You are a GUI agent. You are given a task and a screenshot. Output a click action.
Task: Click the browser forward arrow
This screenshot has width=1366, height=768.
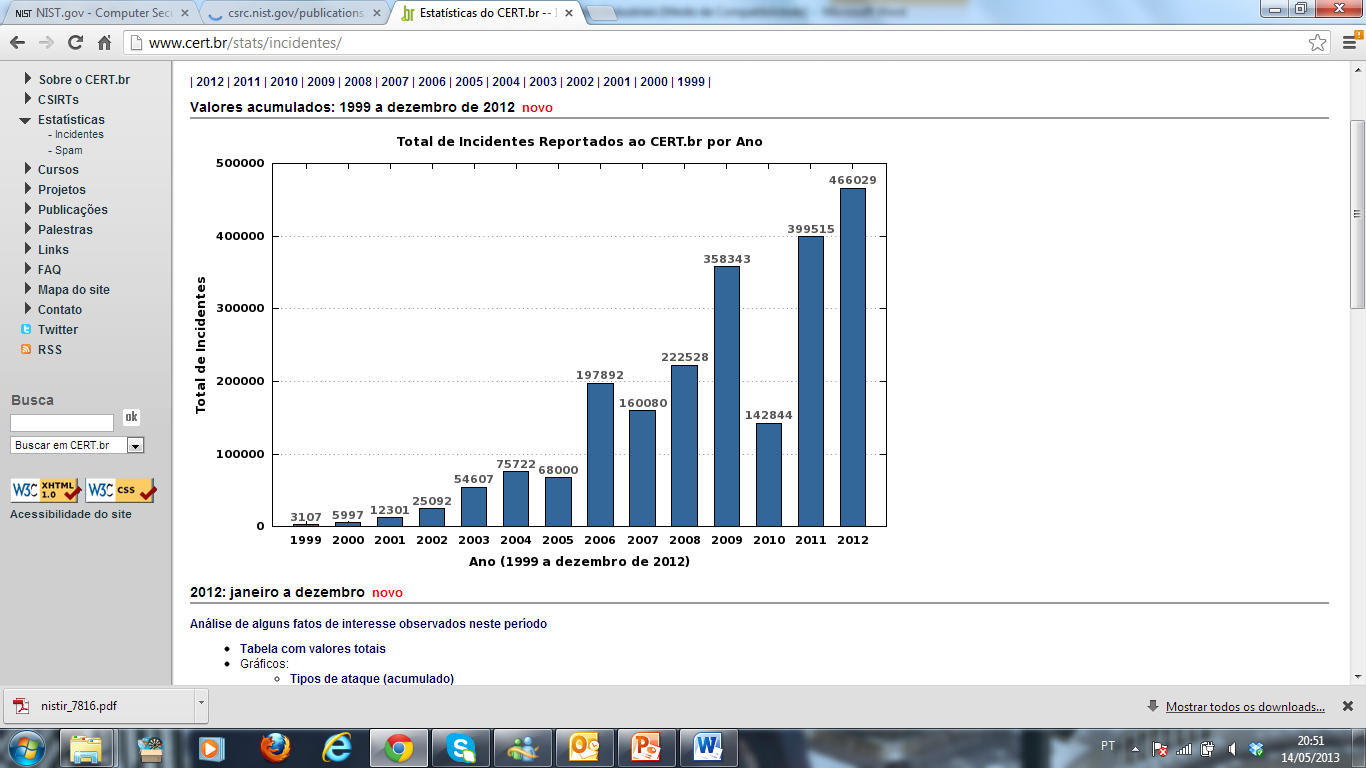[46, 43]
